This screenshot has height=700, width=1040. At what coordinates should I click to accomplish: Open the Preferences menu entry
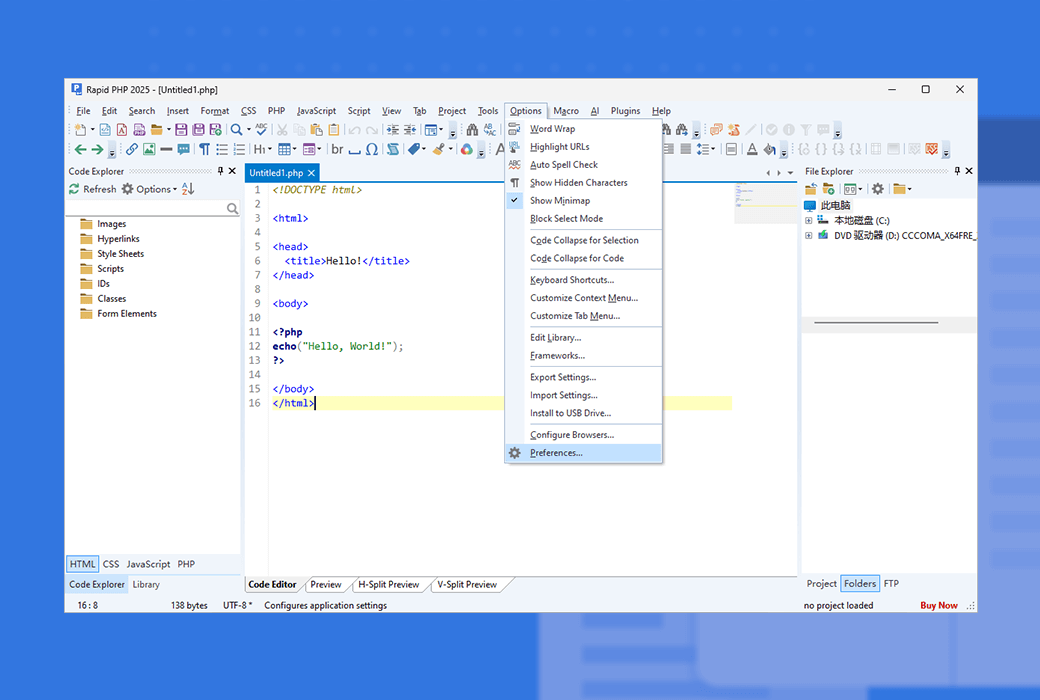pos(584,453)
